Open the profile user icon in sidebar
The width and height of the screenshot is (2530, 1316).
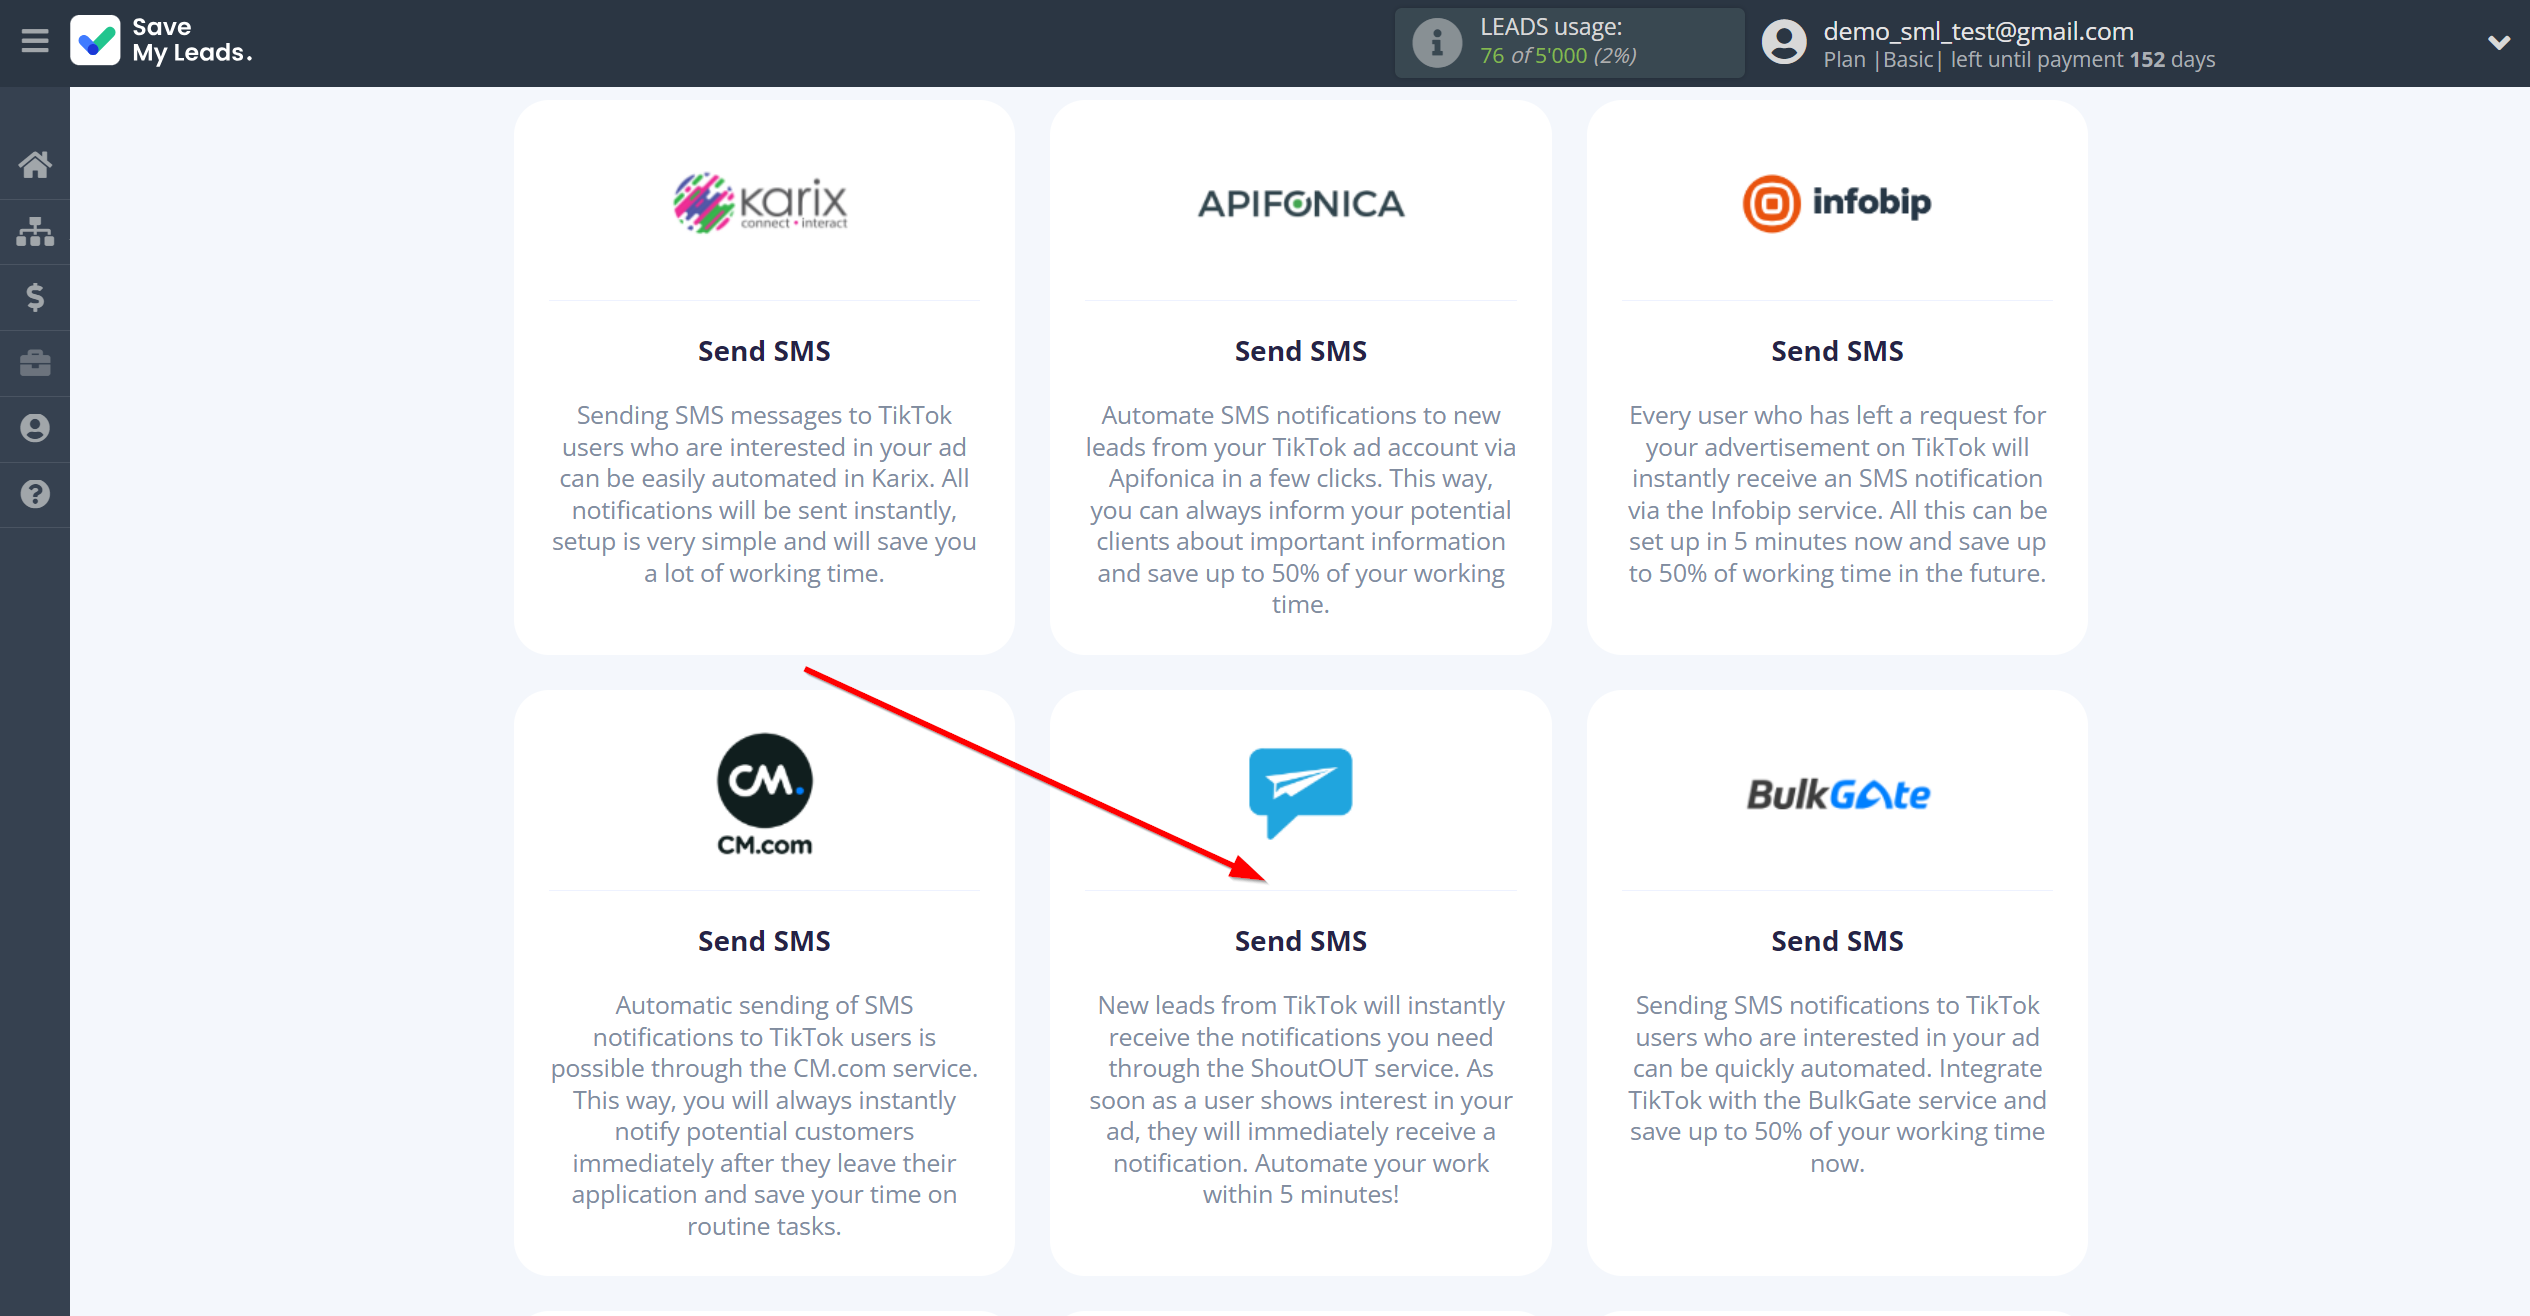pyautogui.click(x=35, y=428)
